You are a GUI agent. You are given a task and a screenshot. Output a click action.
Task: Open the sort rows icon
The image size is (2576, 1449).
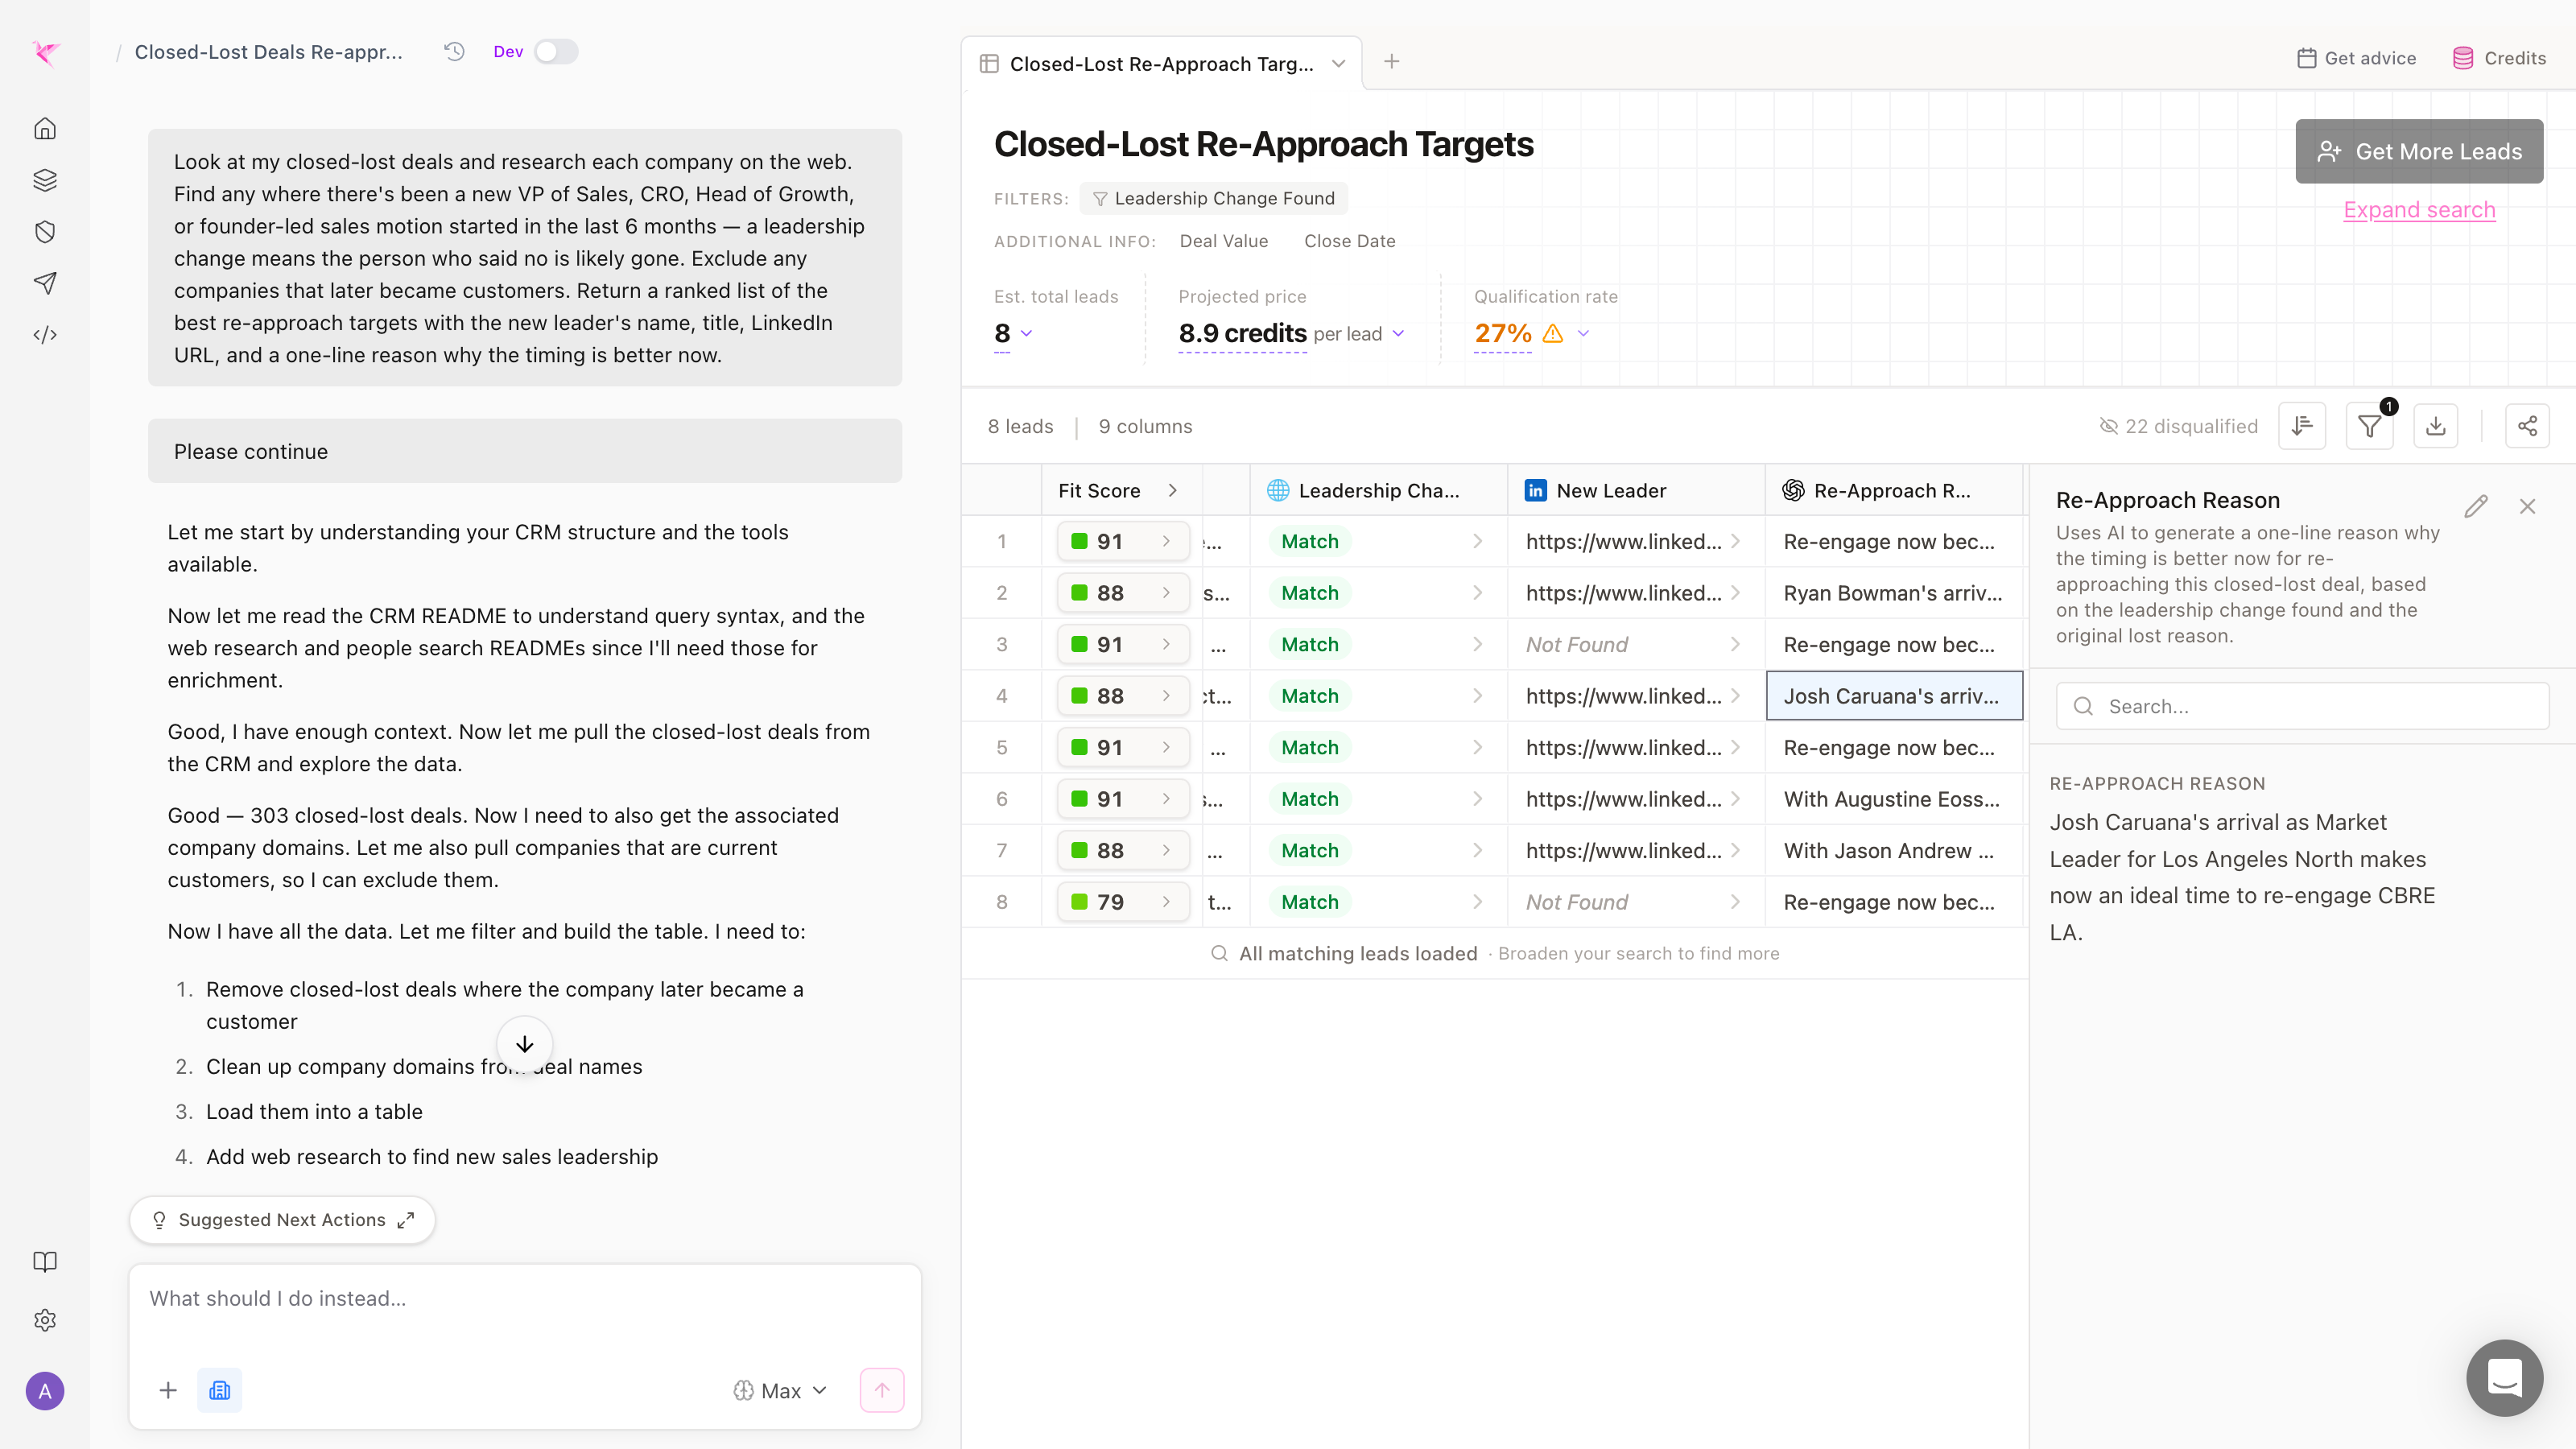(2302, 426)
